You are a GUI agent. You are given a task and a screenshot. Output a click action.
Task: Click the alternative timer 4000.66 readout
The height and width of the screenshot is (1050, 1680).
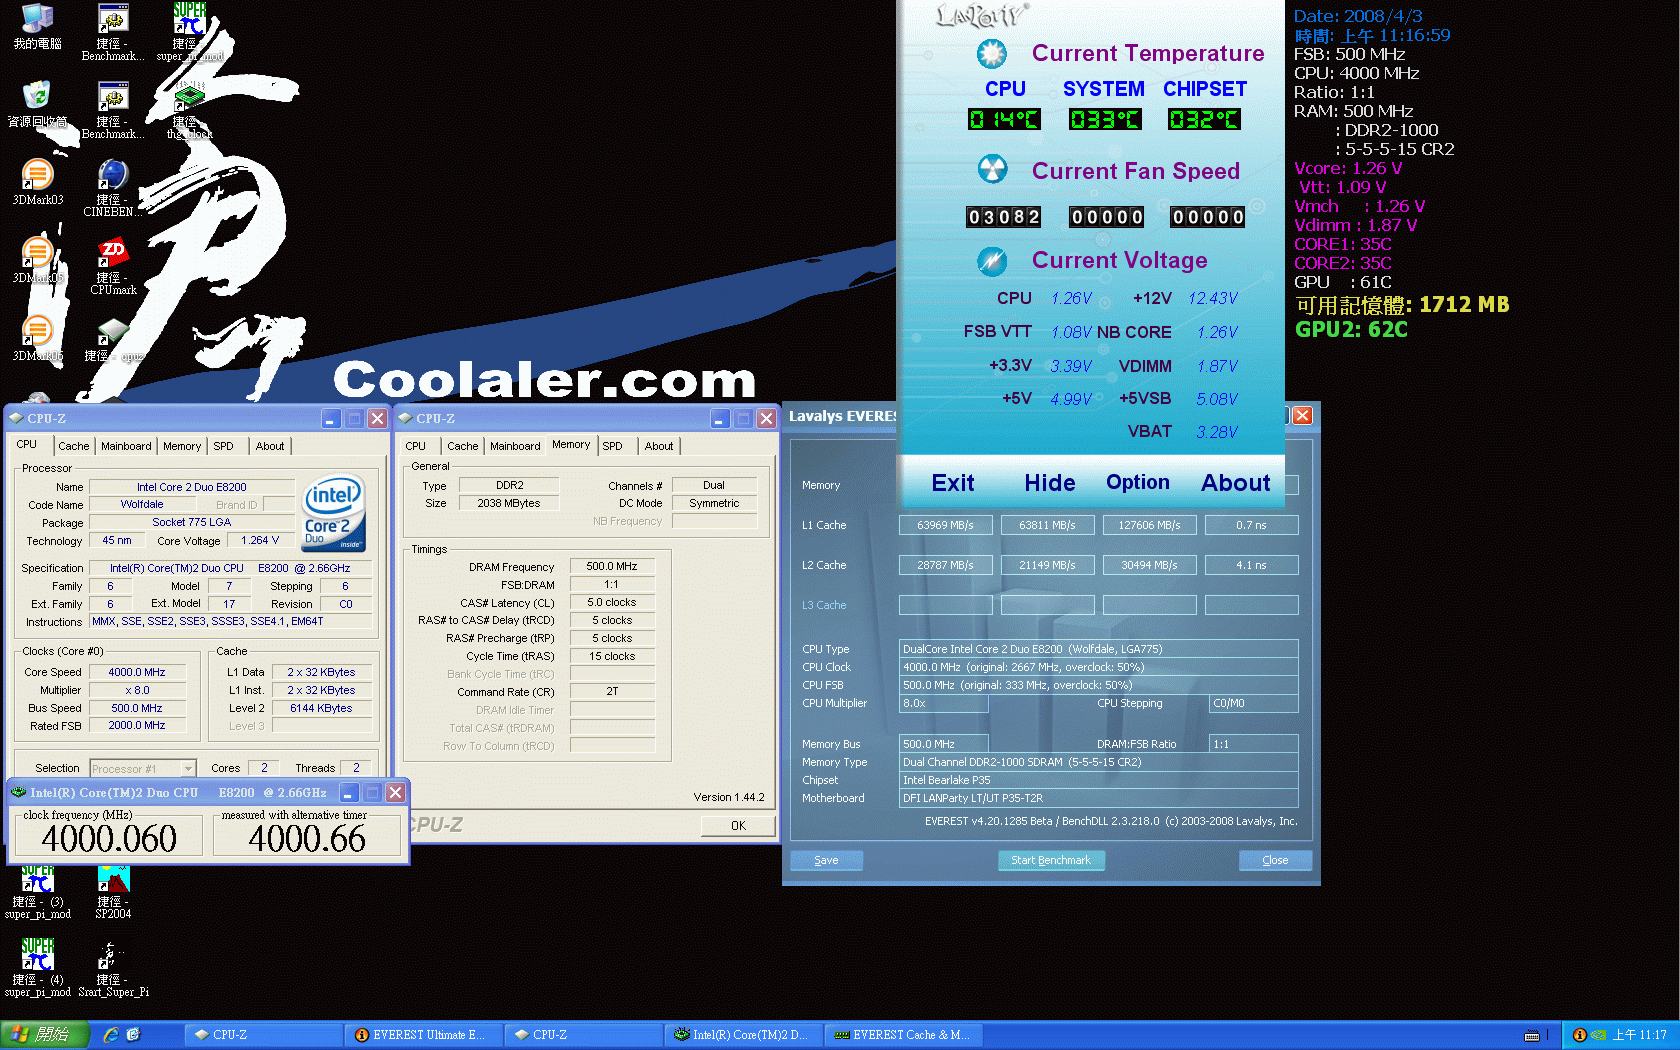pyautogui.click(x=307, y=838)
